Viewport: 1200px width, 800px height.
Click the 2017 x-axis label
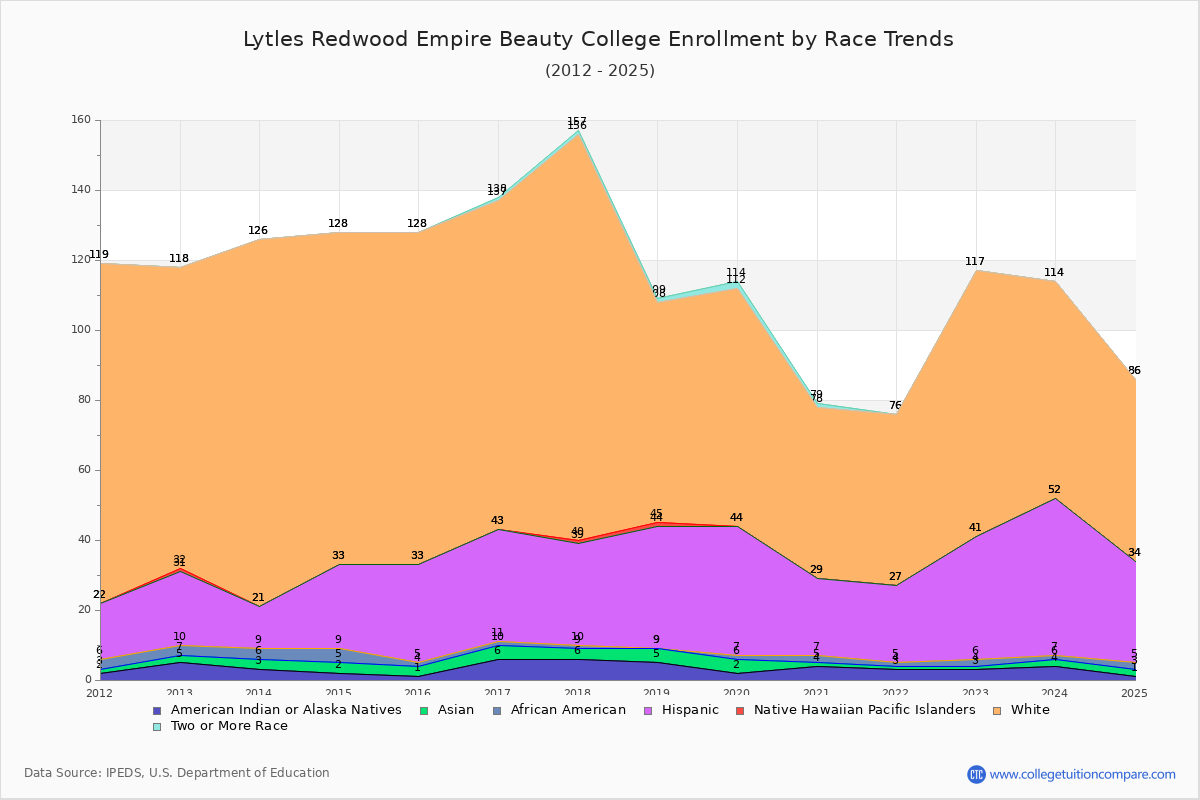[x=498, y=693]
